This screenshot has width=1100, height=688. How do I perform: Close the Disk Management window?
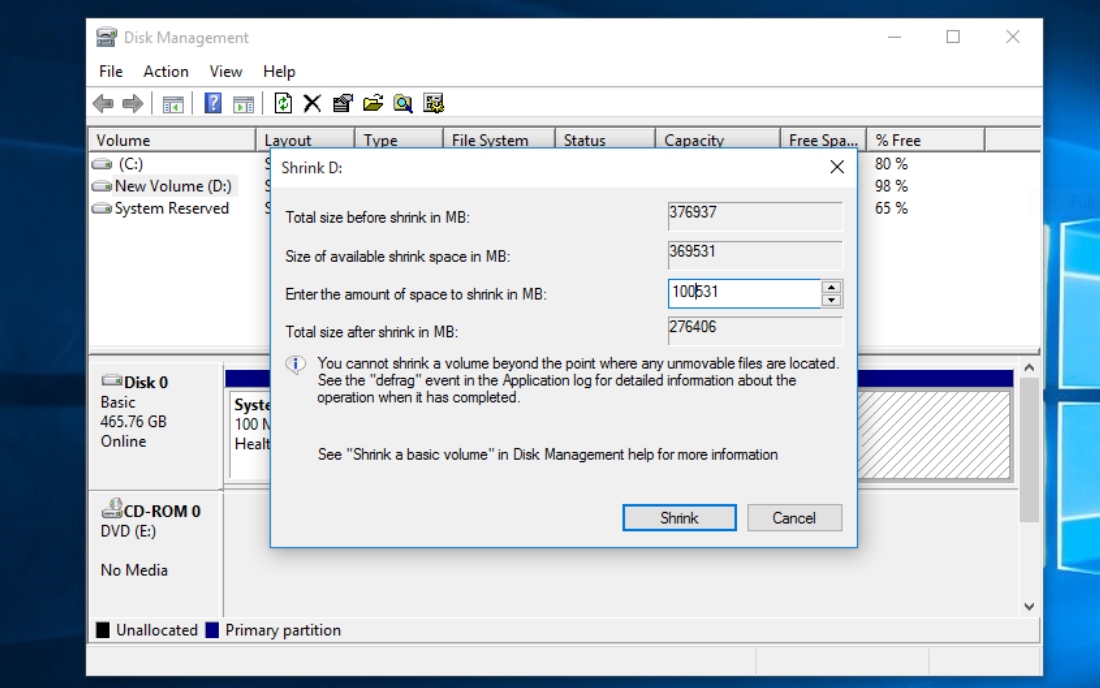coord(1012,37)
